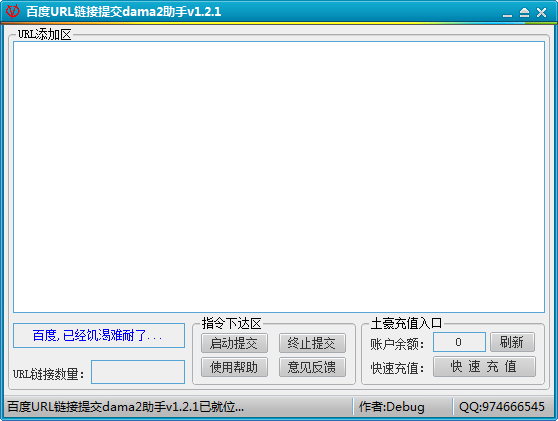
Task: Click QQ:974666545 in status bar
Action: point(502,406)
